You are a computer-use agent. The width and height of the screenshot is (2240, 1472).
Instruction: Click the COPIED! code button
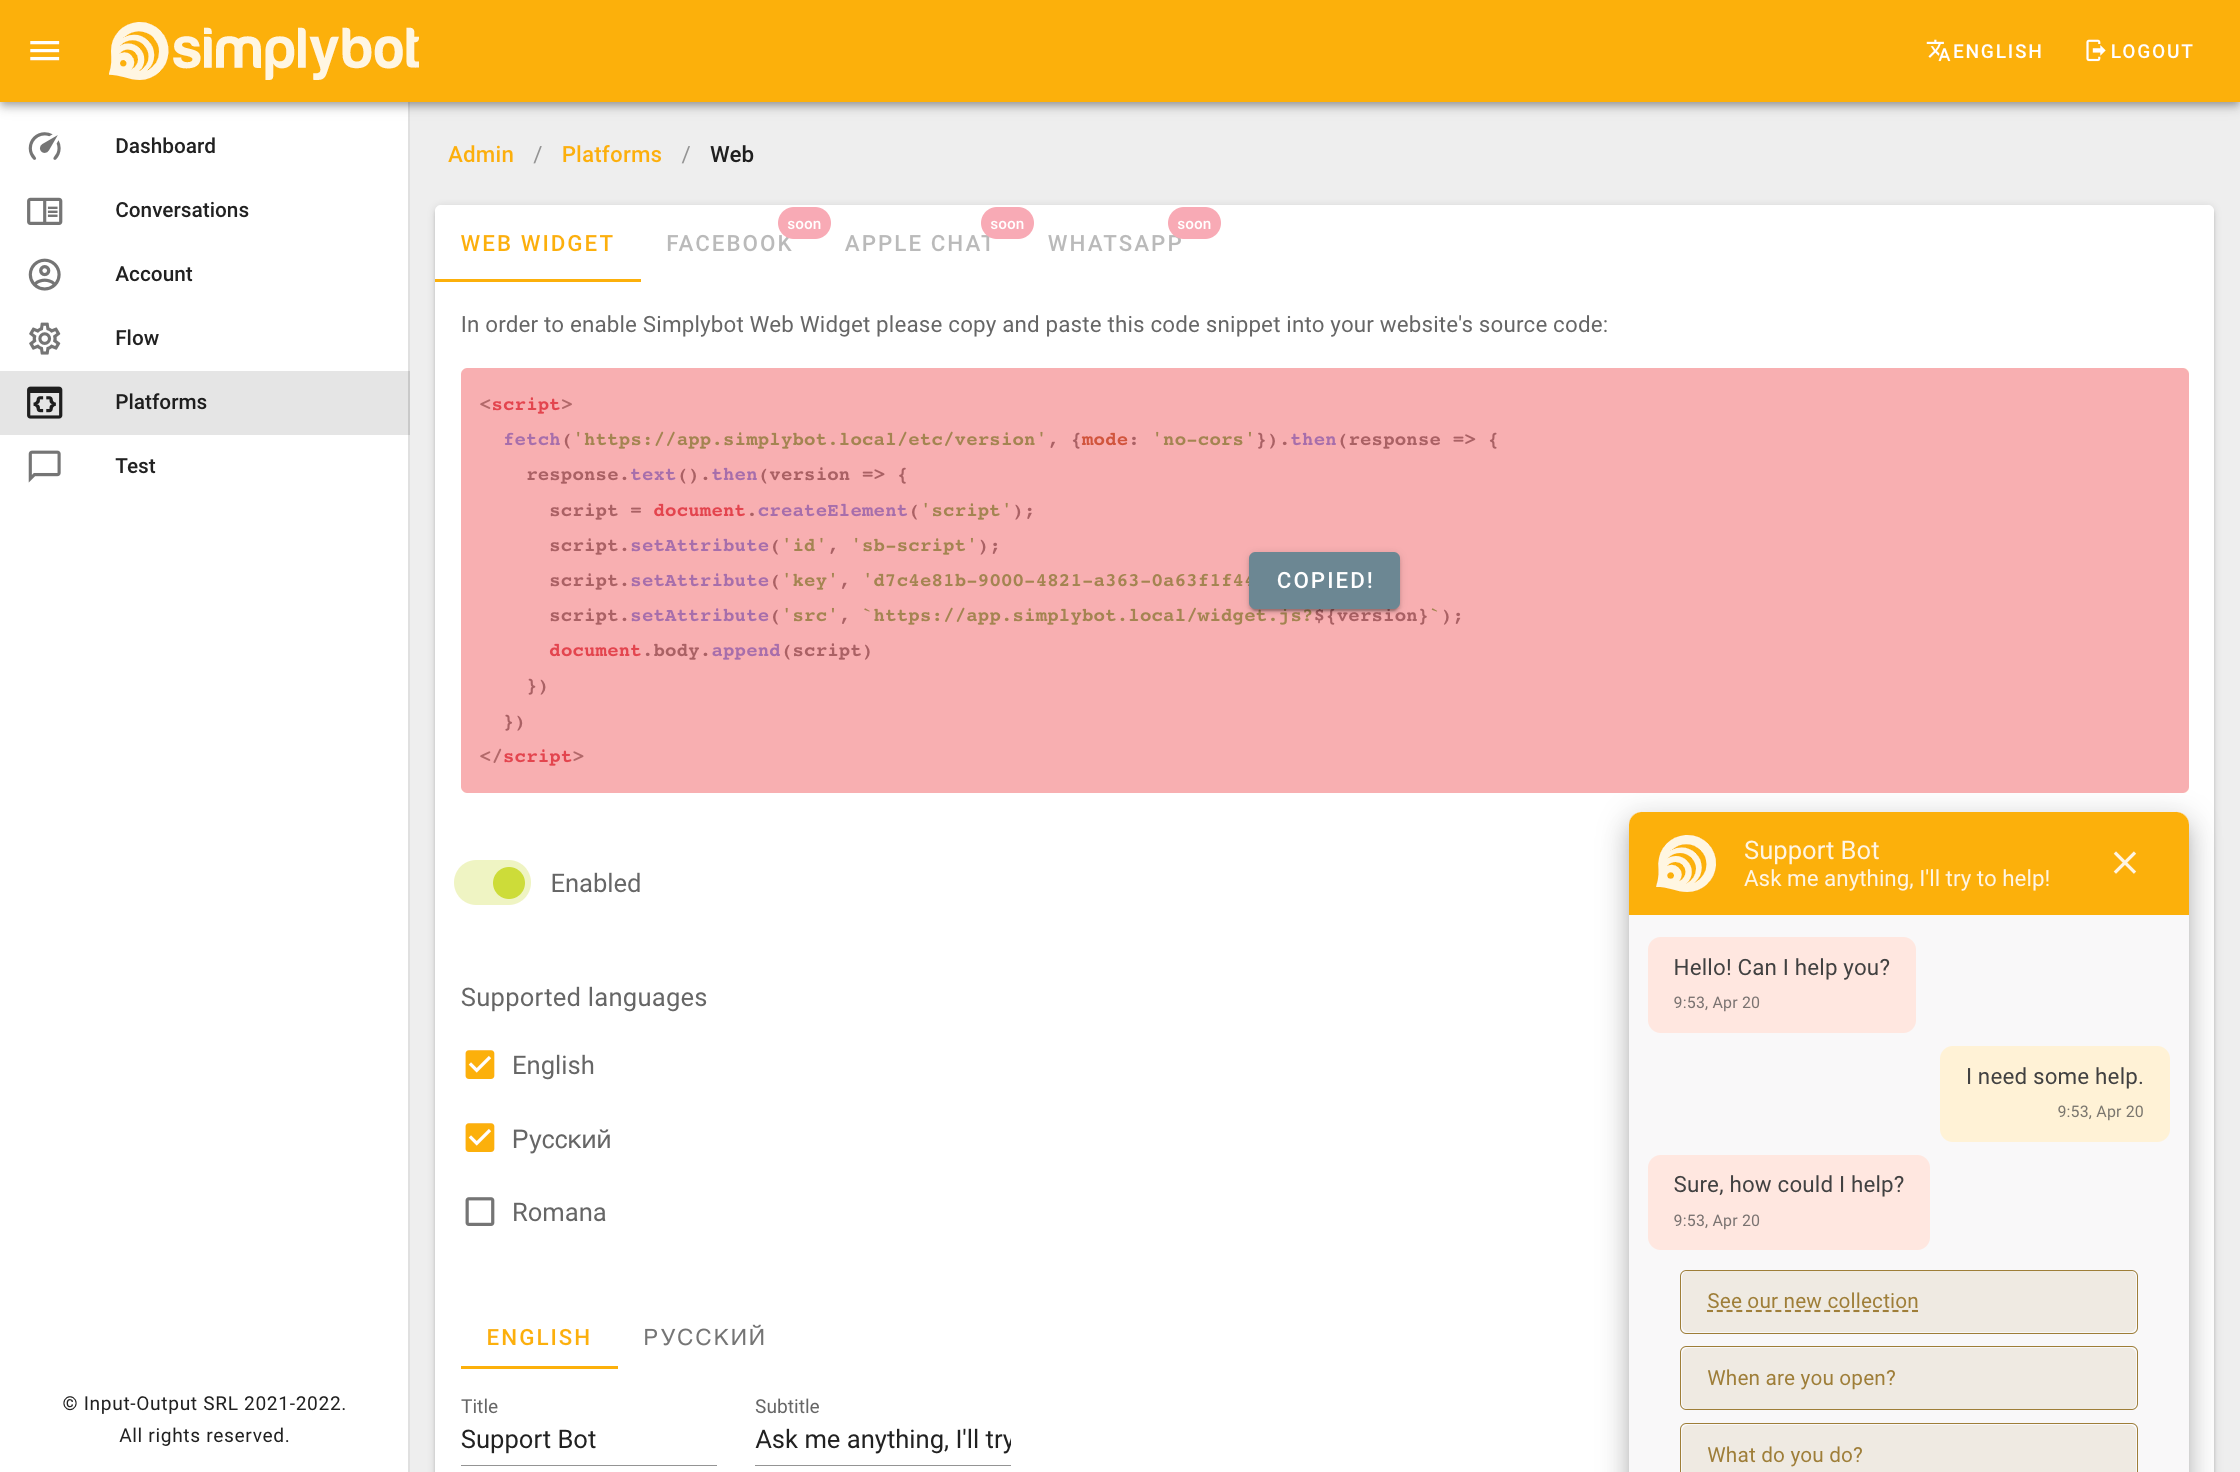point(1325,580)
